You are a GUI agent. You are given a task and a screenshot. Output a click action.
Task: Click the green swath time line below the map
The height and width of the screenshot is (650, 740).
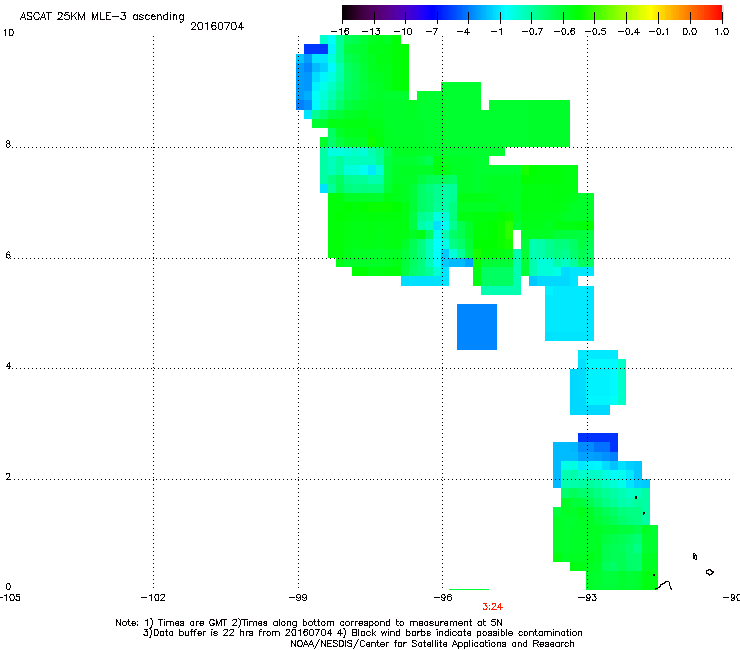point(469,589)
